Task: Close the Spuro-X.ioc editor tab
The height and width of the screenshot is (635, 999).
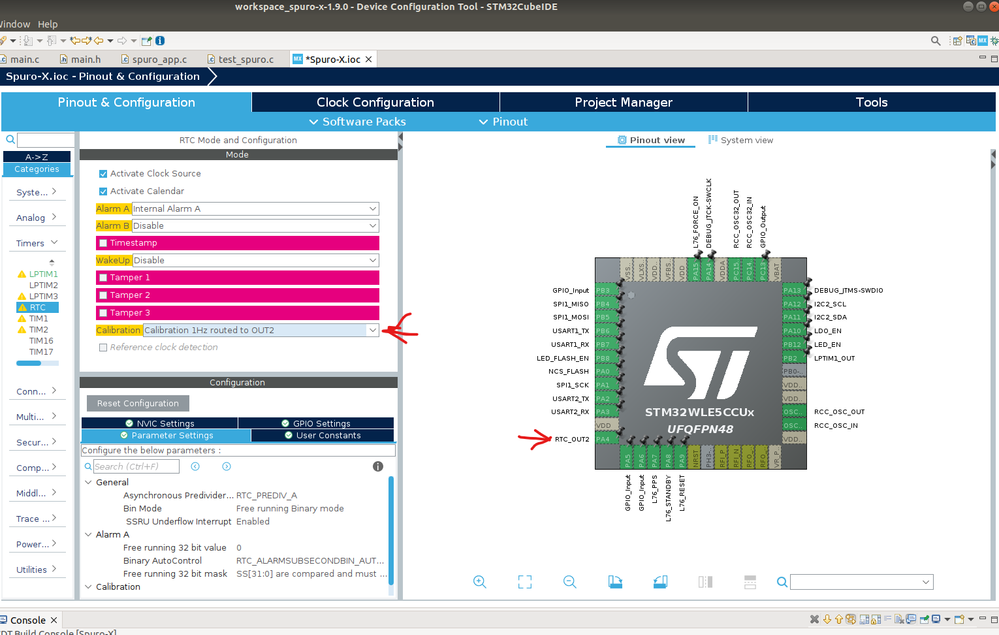Action: coord(368,59)
